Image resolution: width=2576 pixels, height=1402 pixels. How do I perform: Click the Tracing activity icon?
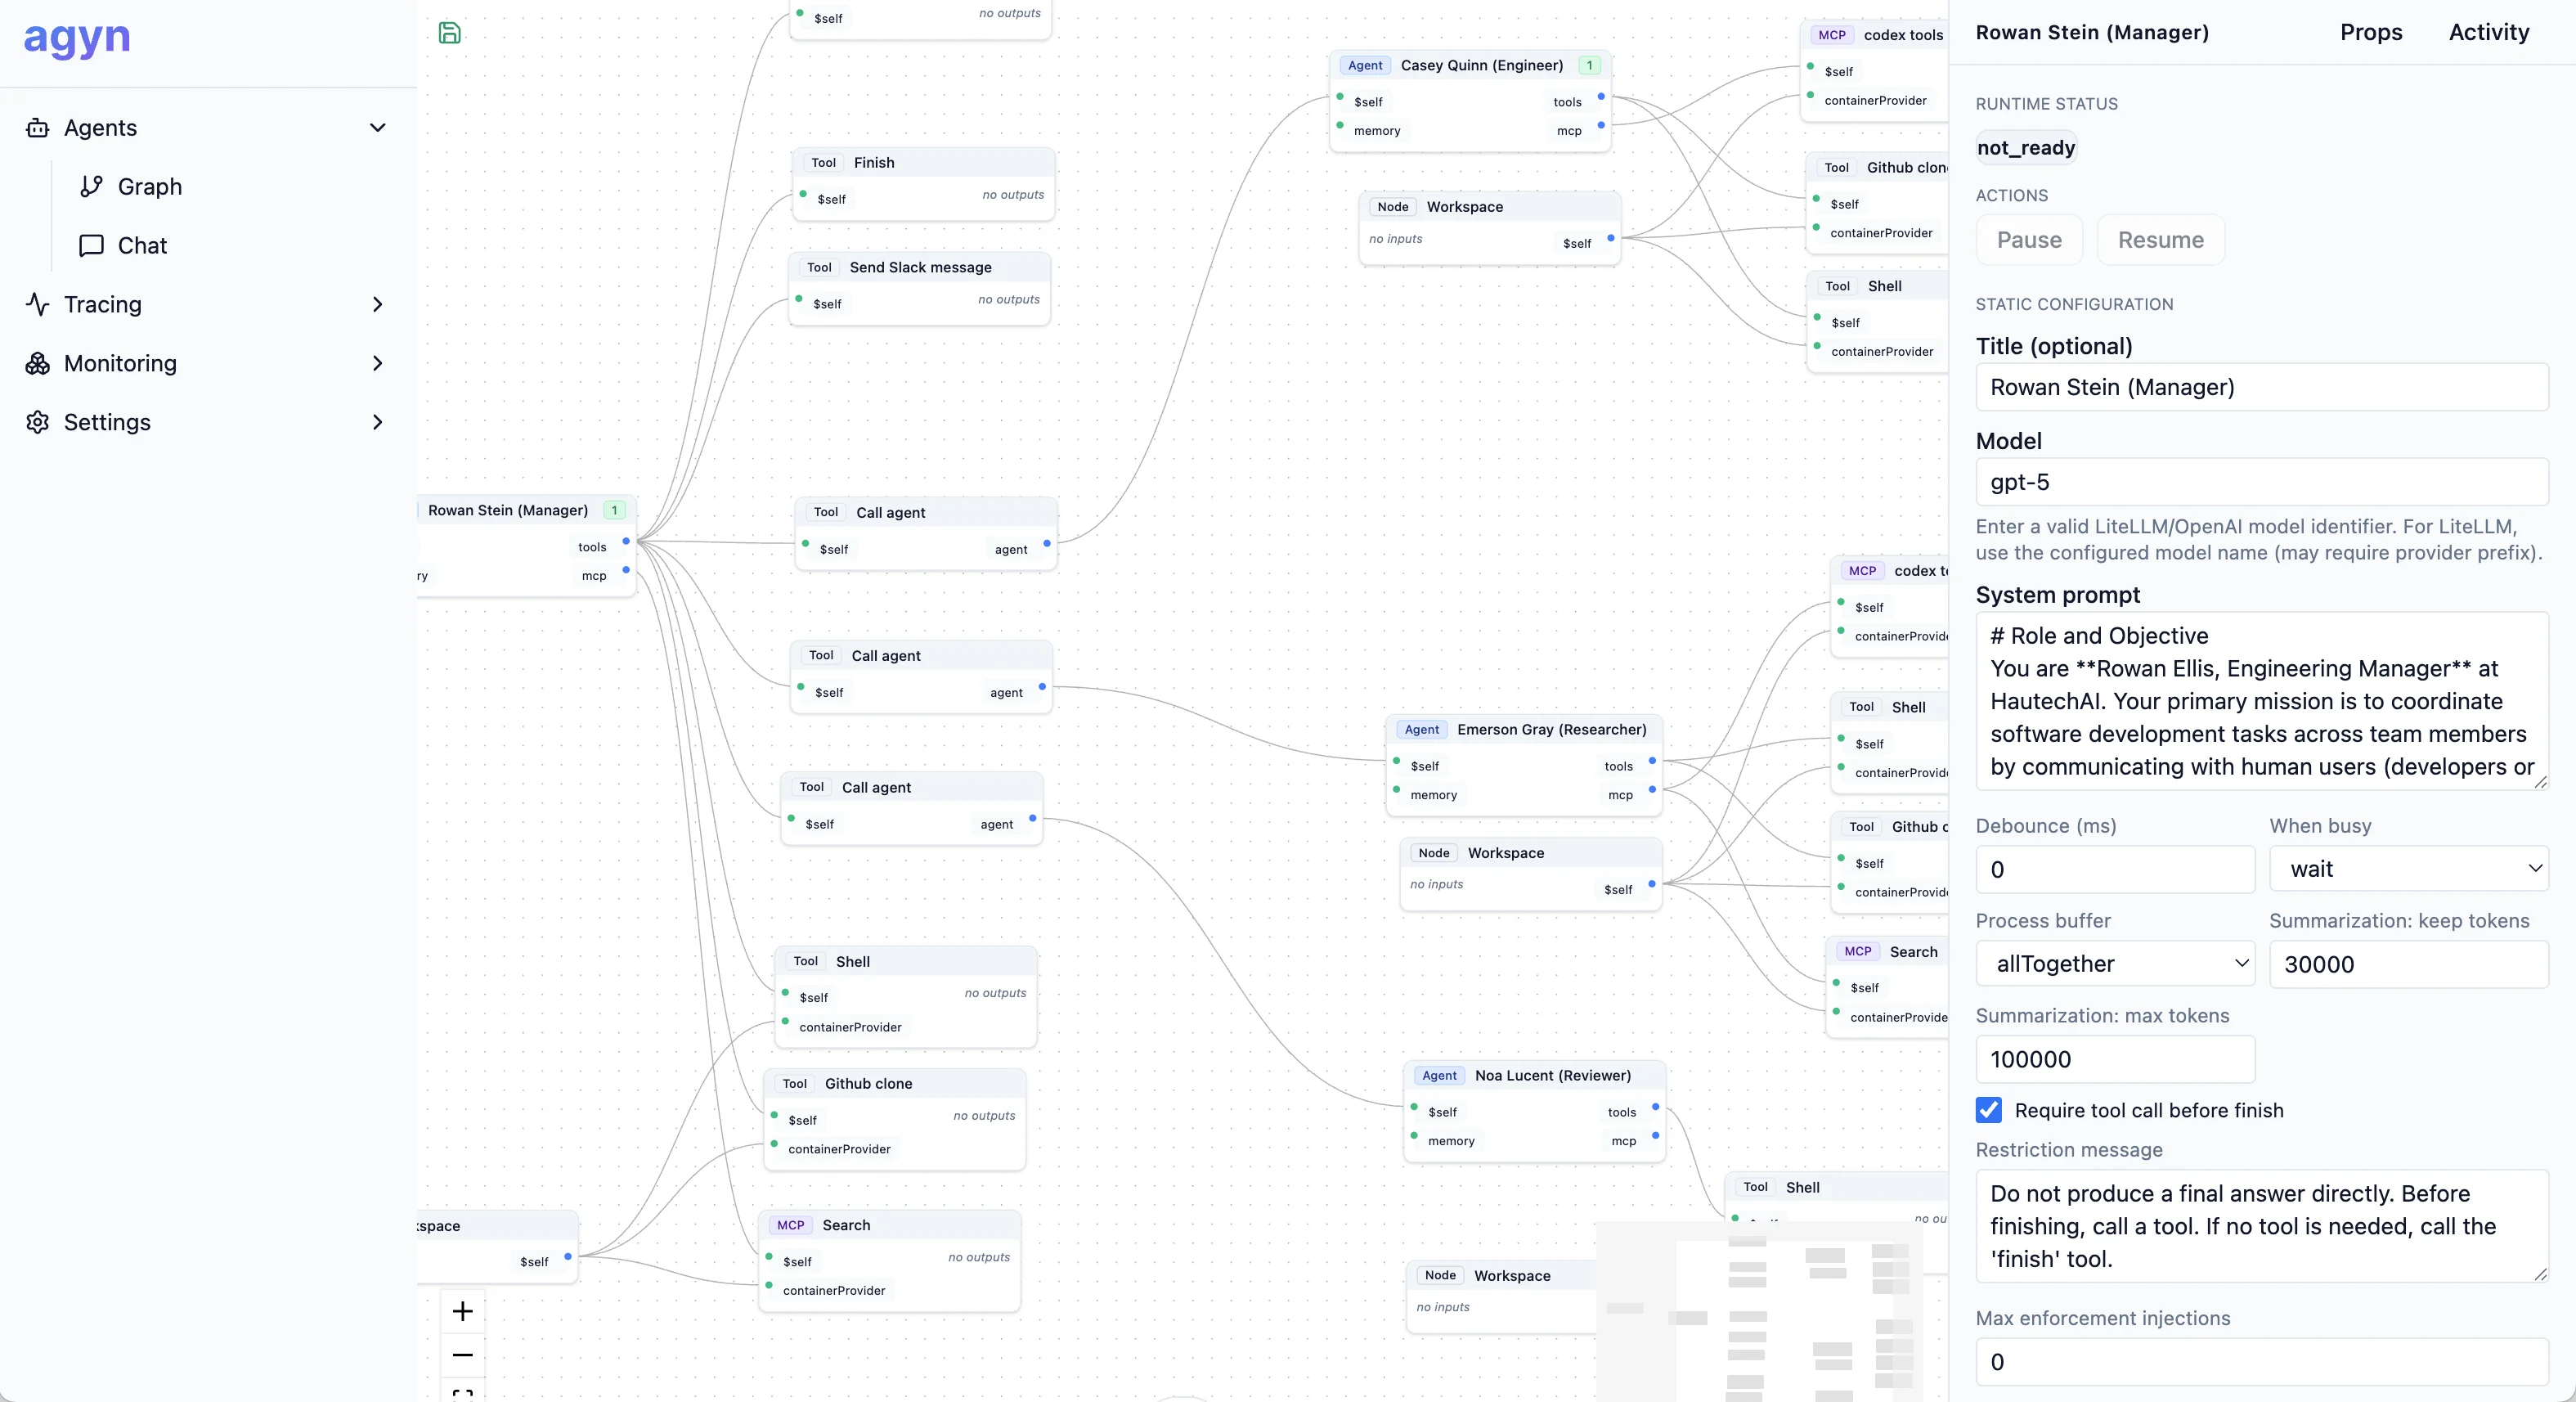[38, 304]
